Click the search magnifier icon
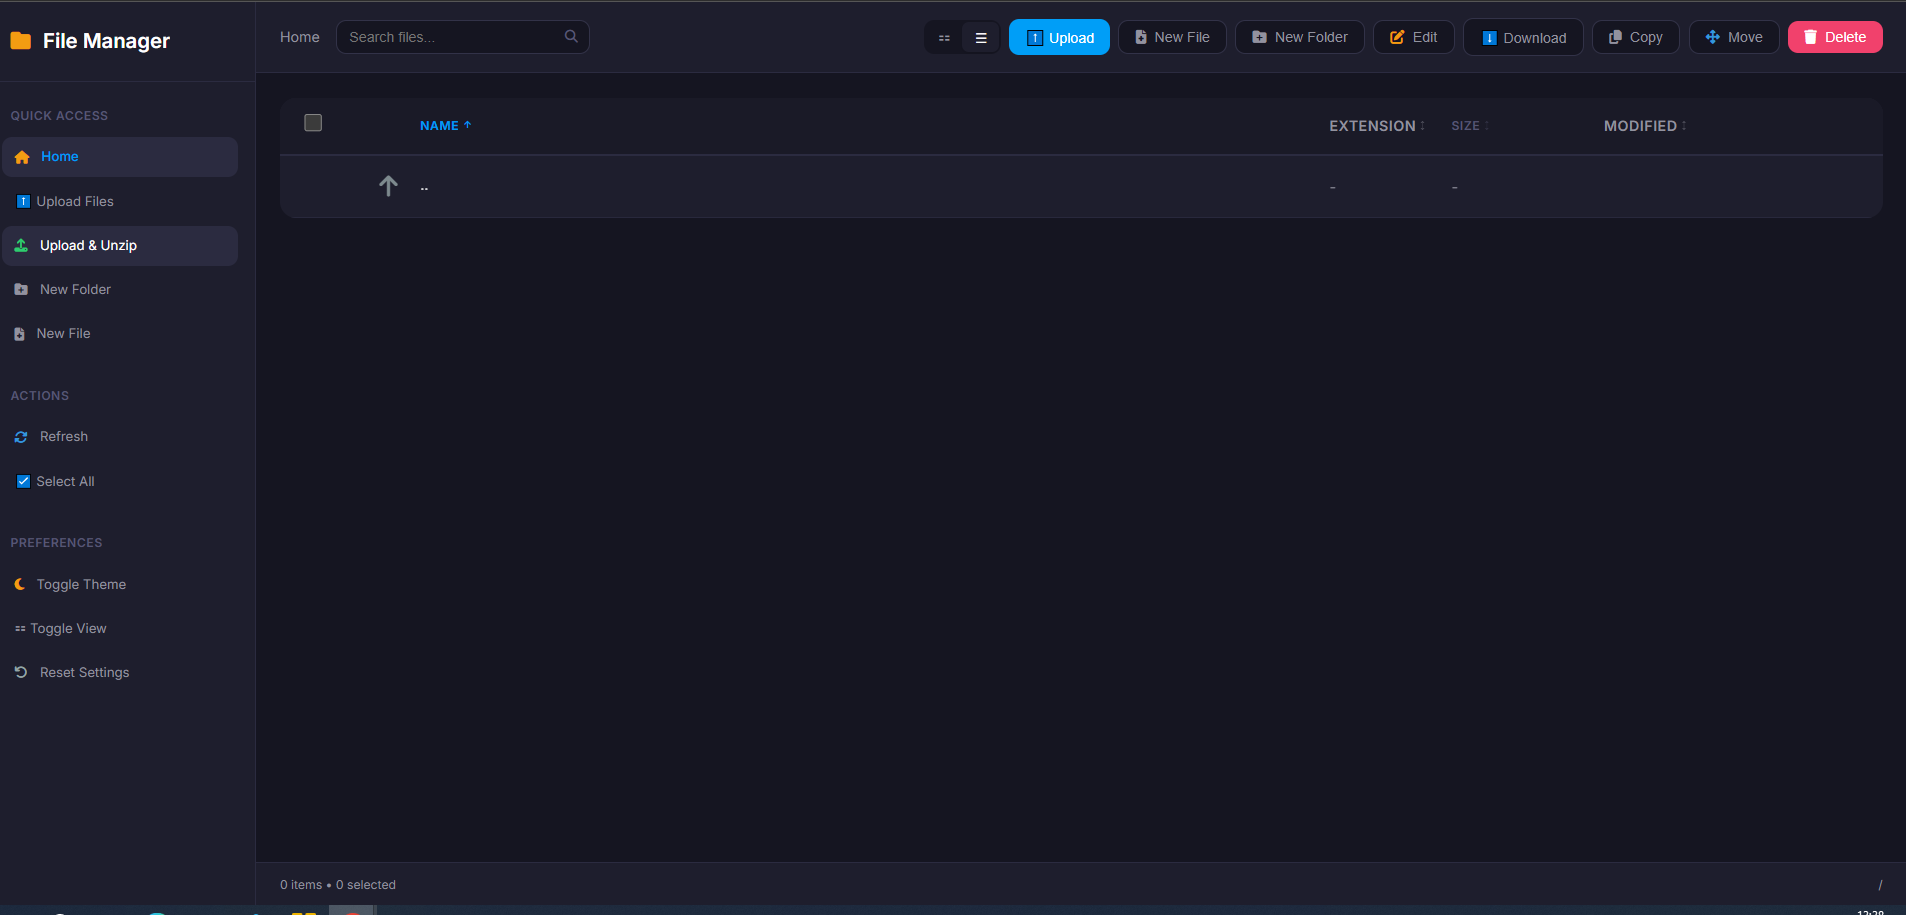The width and height of the screenshot is (1906, 915). (x=571, y=37)
